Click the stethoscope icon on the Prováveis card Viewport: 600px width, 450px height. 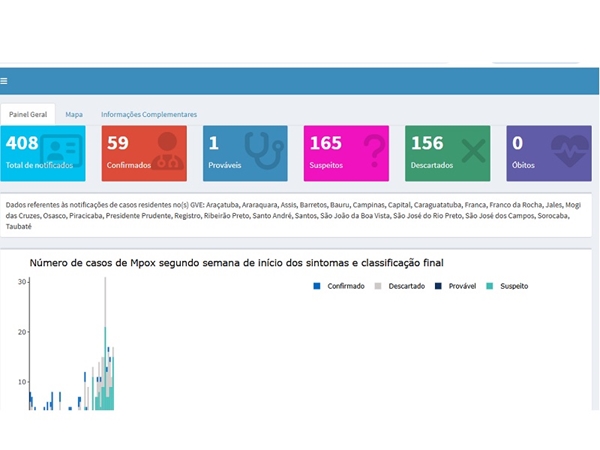pos(264,152)
